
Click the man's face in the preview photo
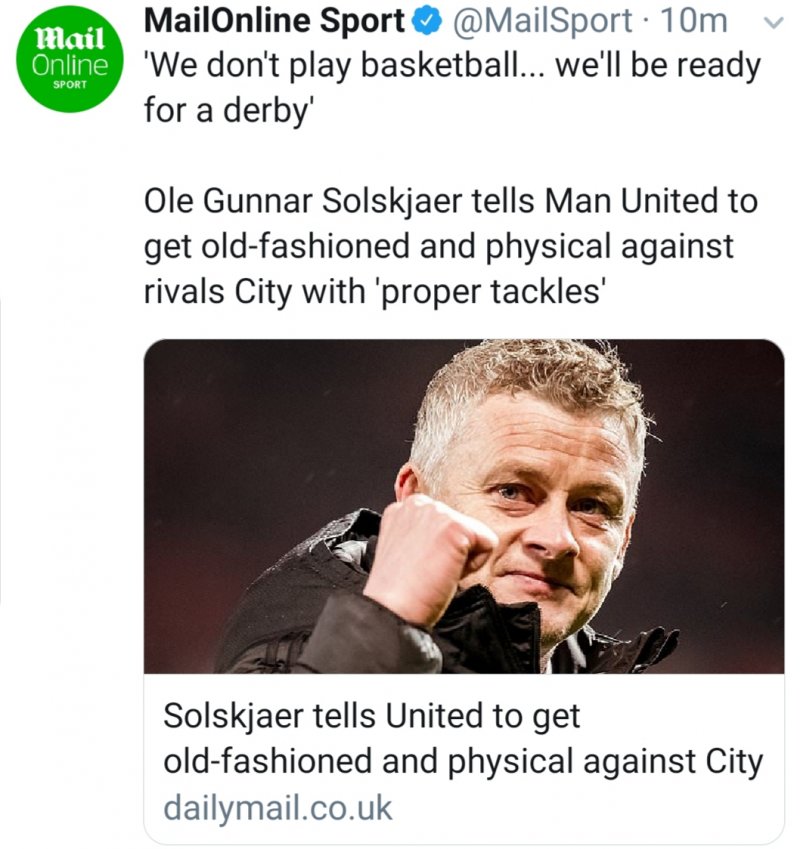(x=549, y=500)
